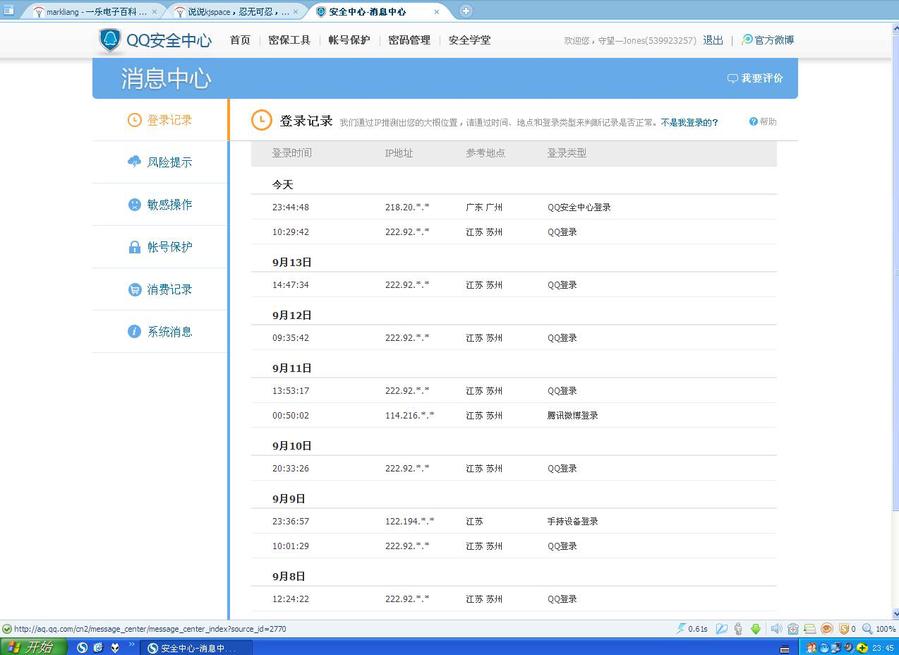Click the cloud icon for 风险提示
Image resolution: width=899 pixels, height=655 pixels.
coord(134,162)
